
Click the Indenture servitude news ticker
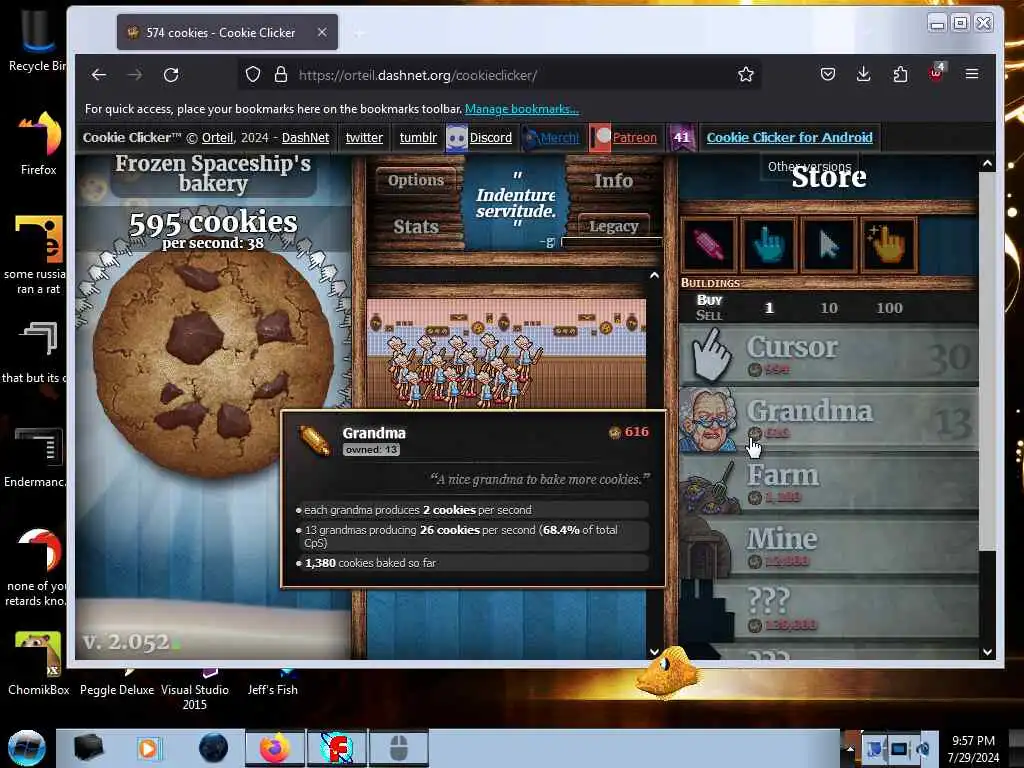pyautogui.click(x=515, y=203)
